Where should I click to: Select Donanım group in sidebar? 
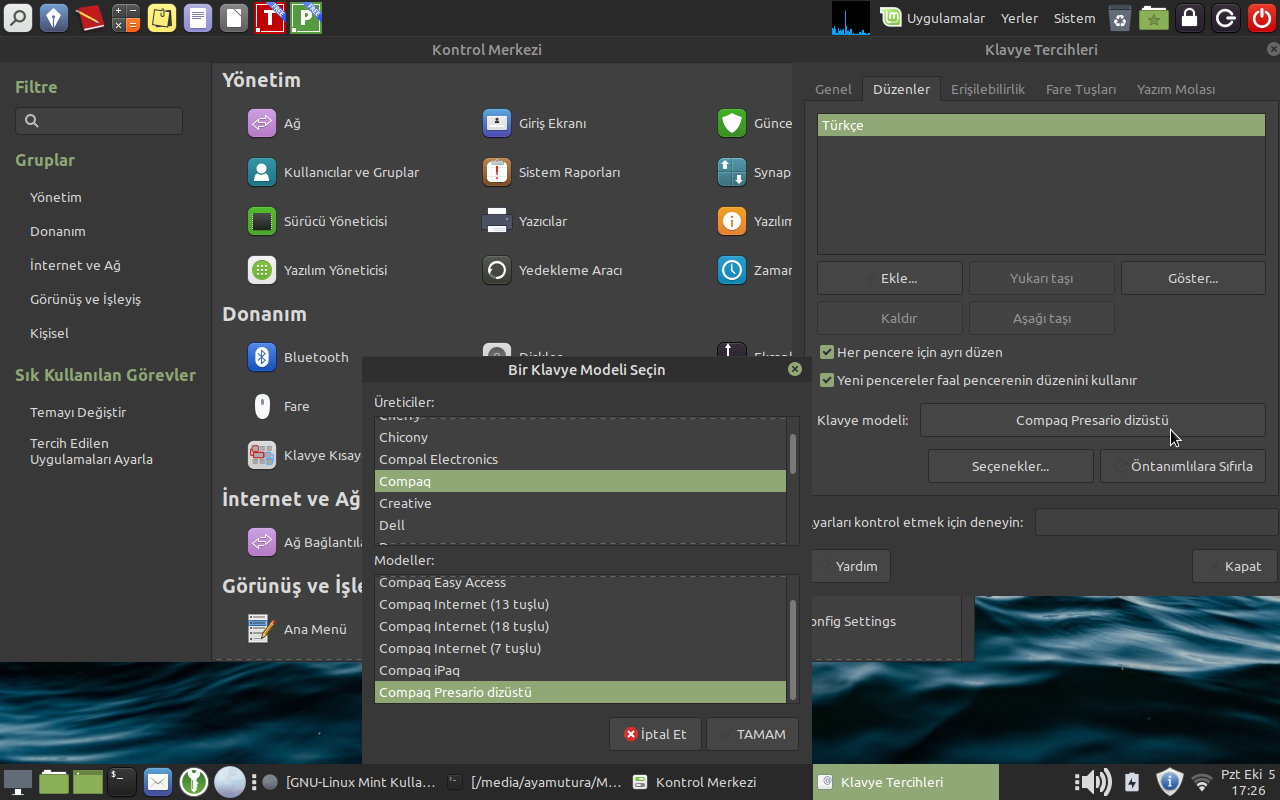click(58, 231)
